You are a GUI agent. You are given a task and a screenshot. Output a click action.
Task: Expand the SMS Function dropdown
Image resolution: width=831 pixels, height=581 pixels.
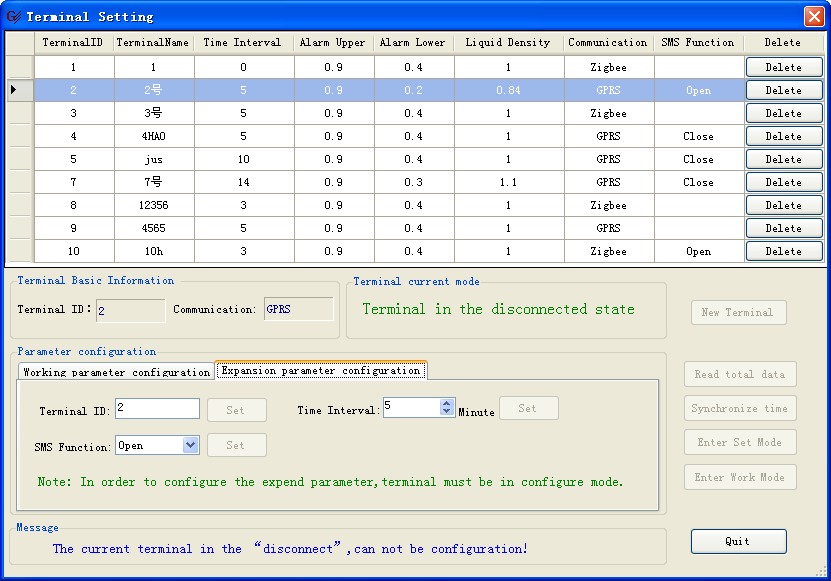tap(190, 446)
